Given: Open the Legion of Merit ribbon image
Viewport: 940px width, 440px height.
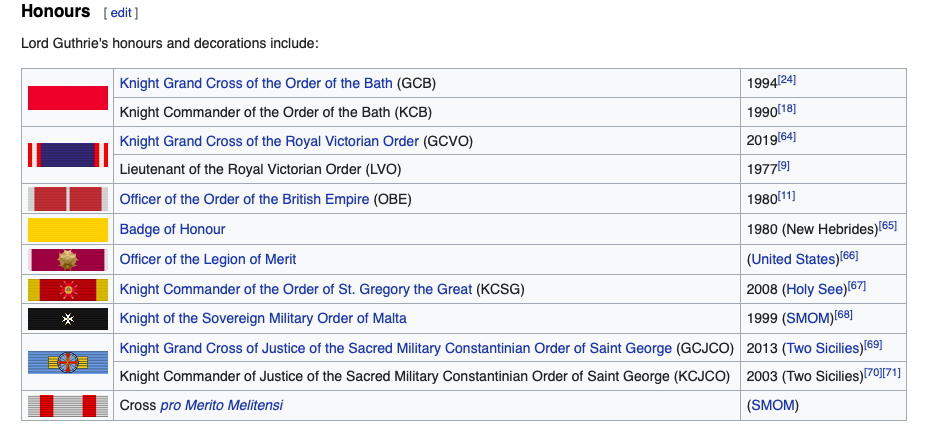Looking at the screenshot, I should coord(68,260).
